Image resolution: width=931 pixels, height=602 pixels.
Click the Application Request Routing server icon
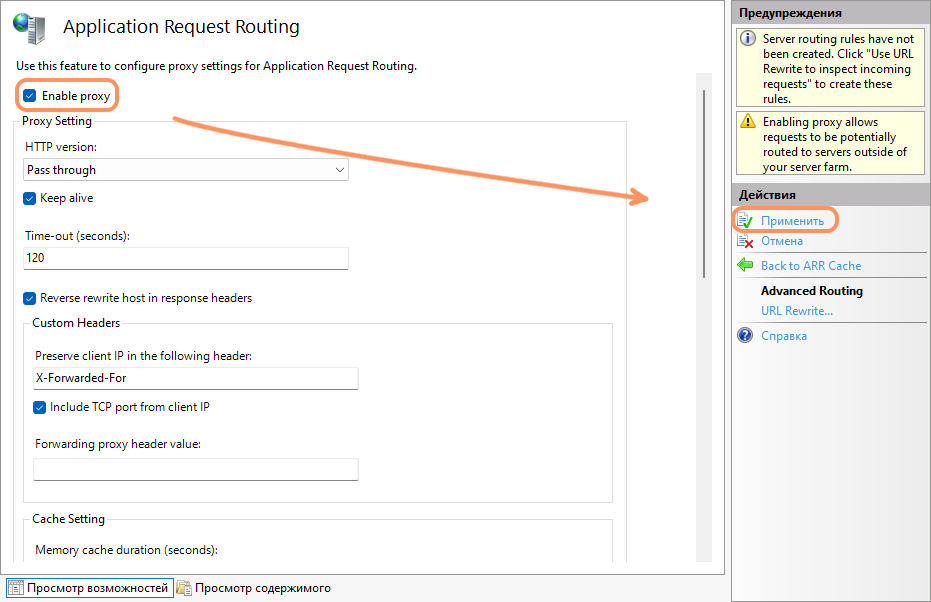click(x=30, y=29)
